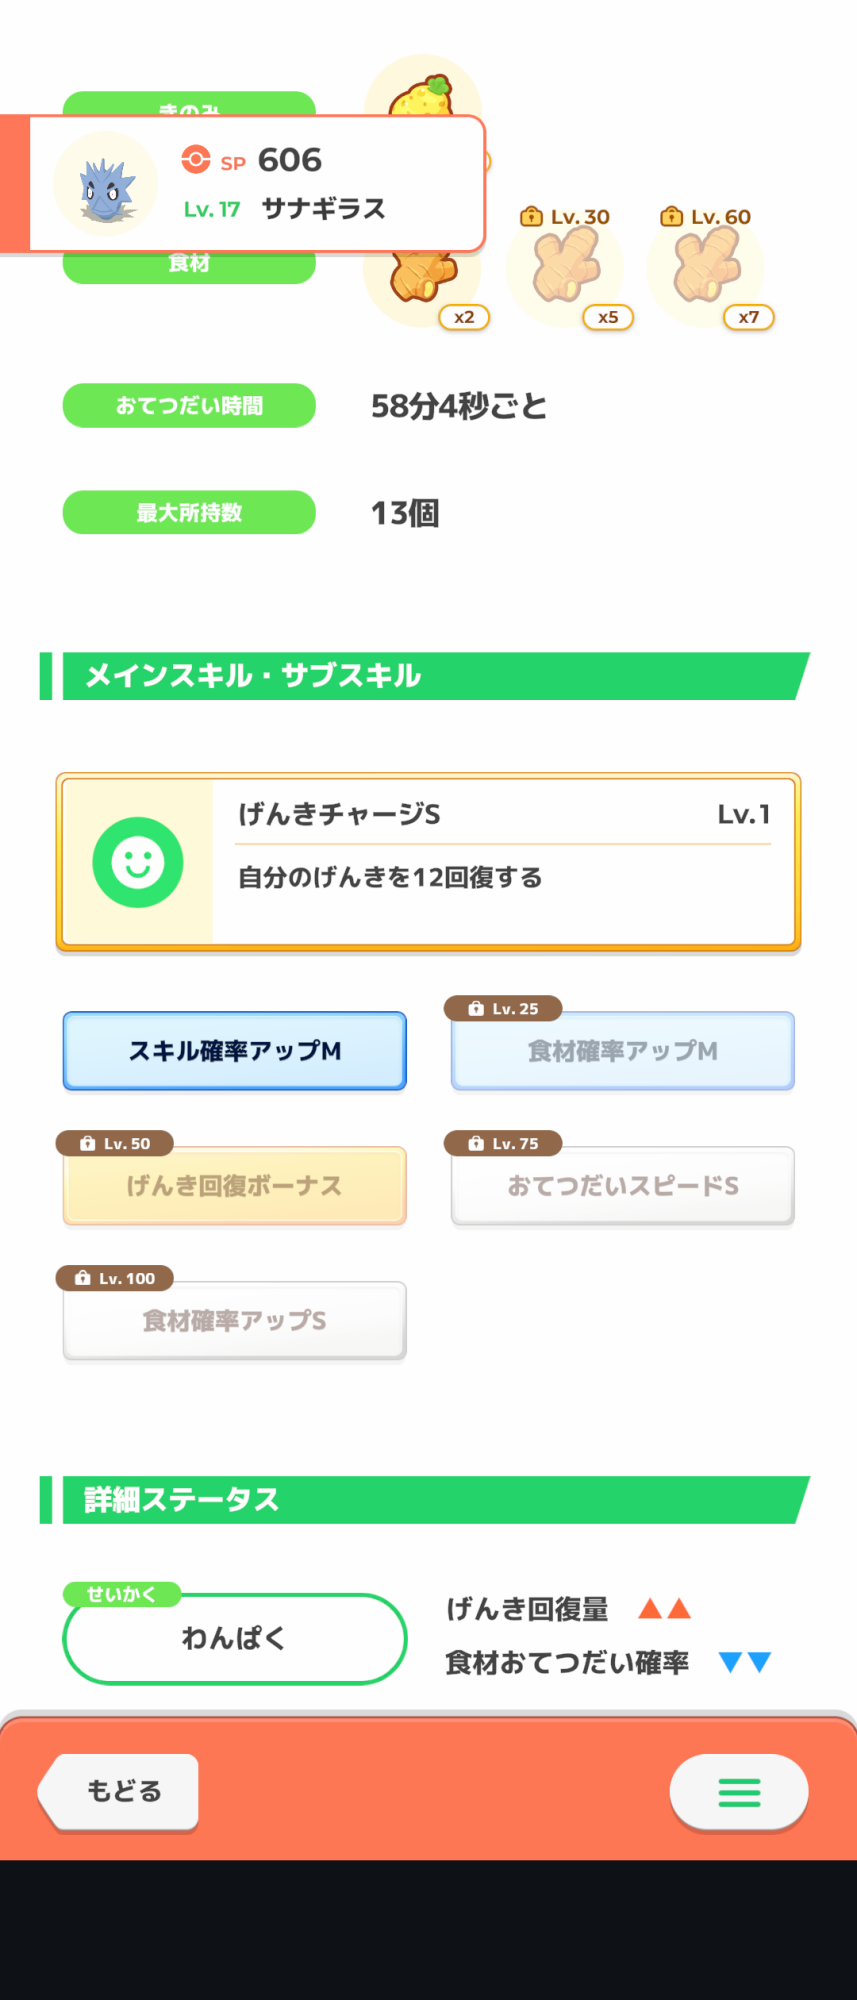Open the hamburger menu button
The height and width of the screenshot is (2000, 857).
click(x=739, y=1792)
